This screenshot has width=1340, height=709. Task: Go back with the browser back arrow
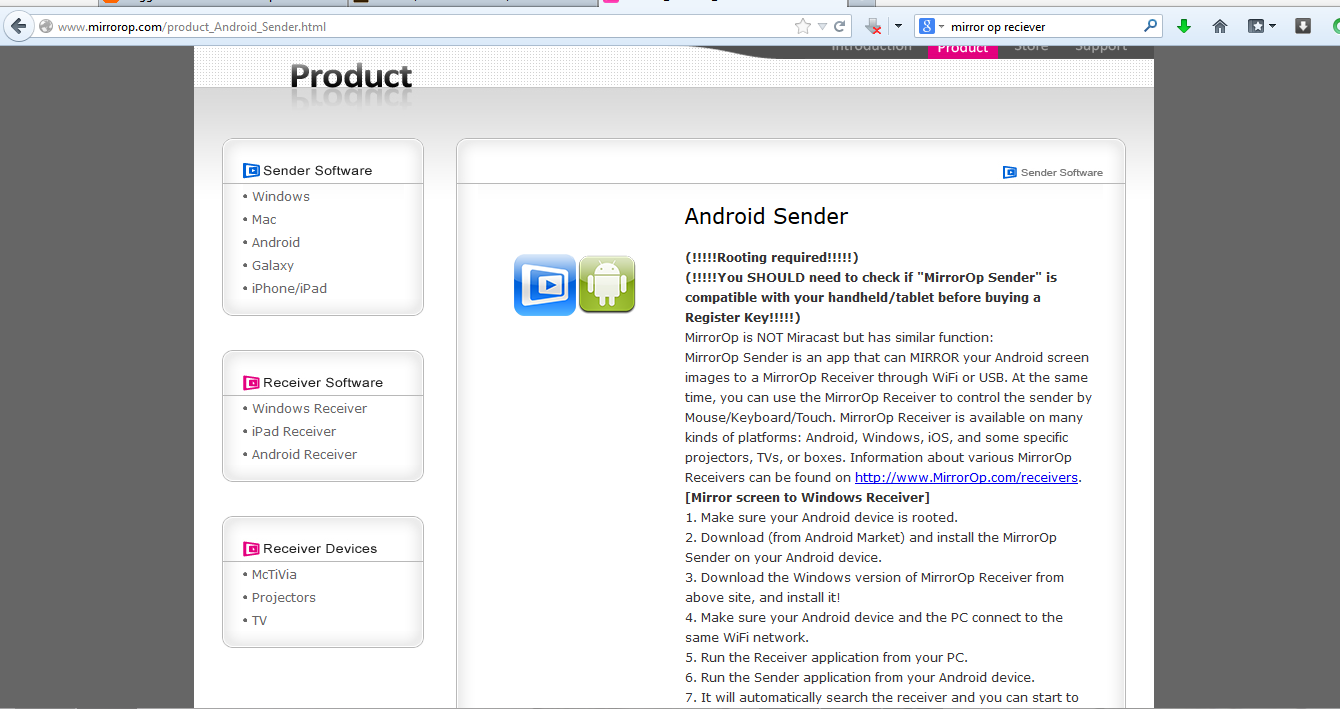(17, 27)
